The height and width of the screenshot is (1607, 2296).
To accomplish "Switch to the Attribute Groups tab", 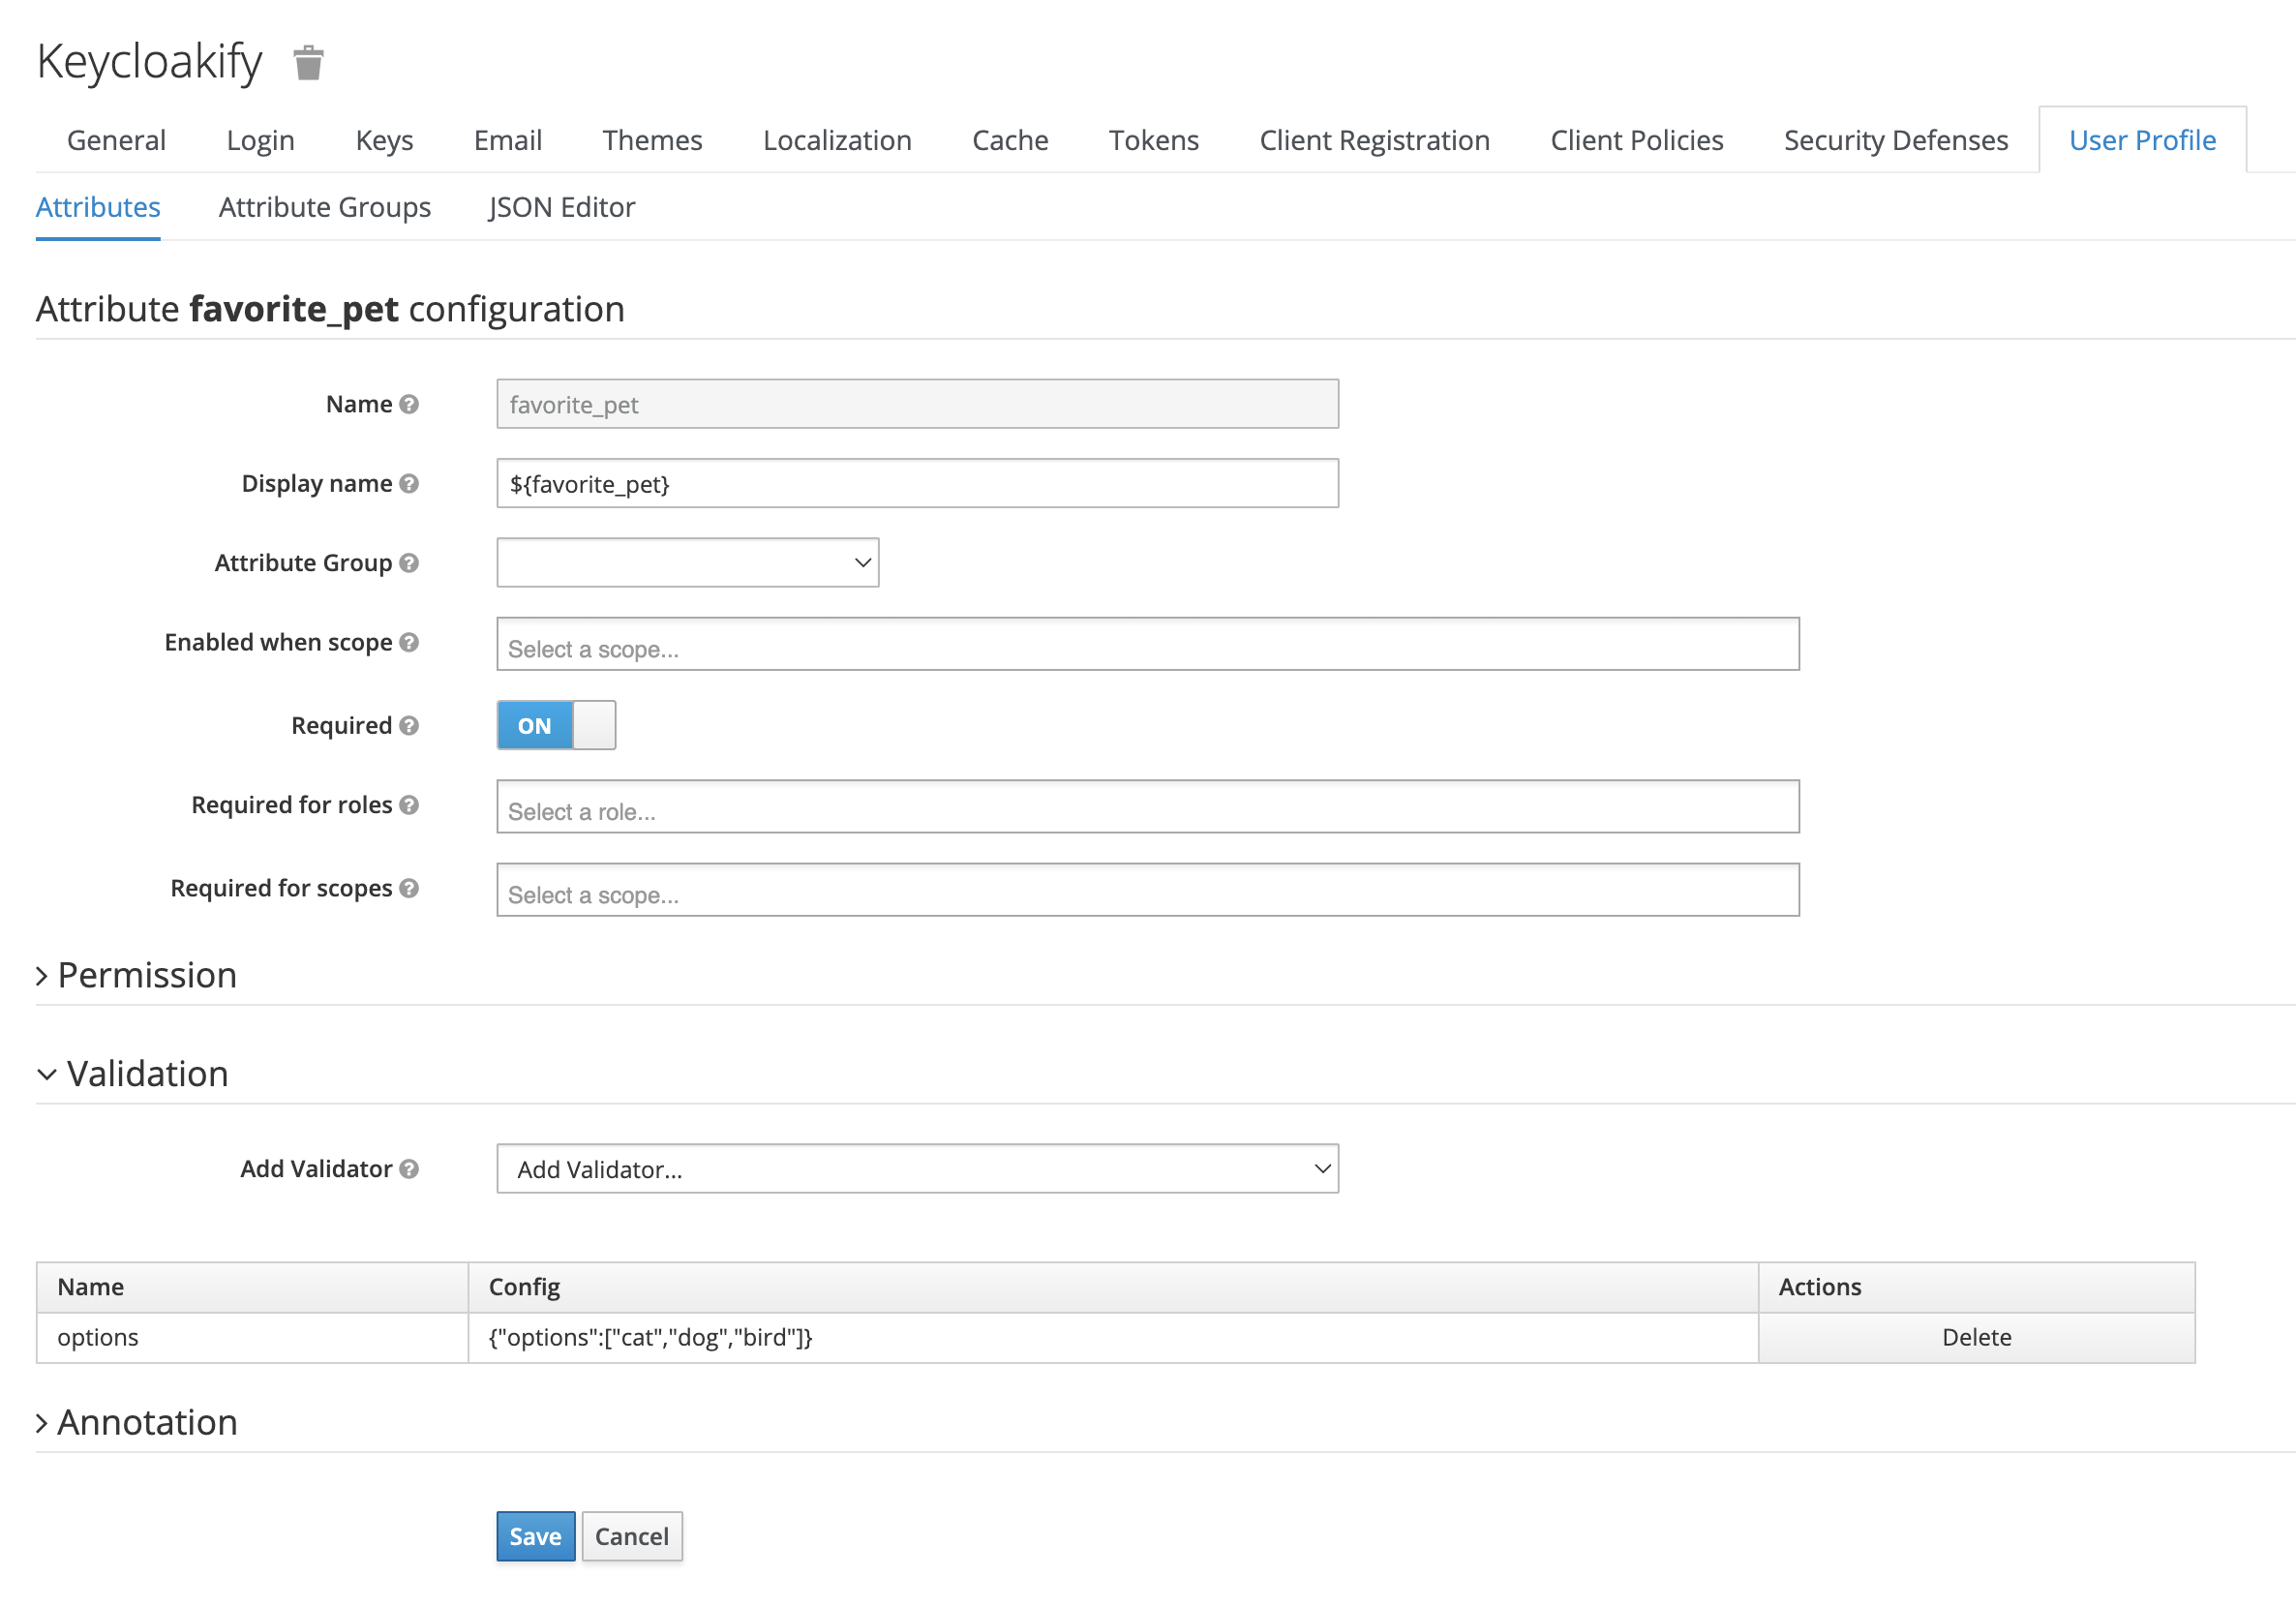I will [324, 206].
